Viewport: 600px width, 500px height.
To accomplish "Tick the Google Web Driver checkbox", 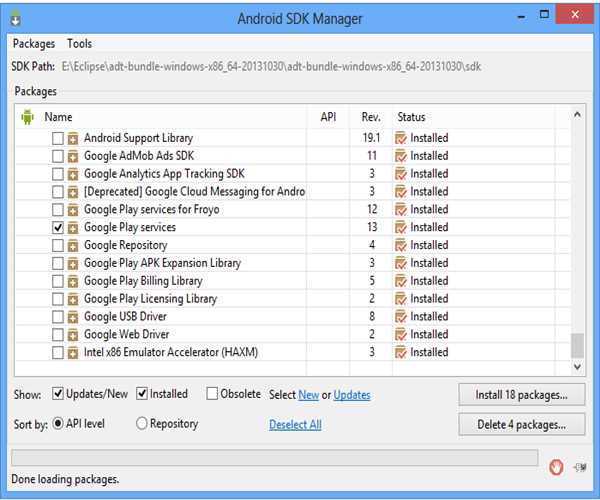I will point(57,334).
